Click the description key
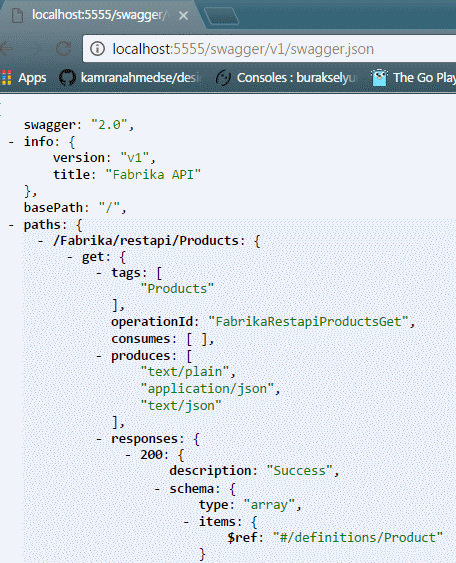Viewport: 456px width, 563px height. click(x=210, y=471)
